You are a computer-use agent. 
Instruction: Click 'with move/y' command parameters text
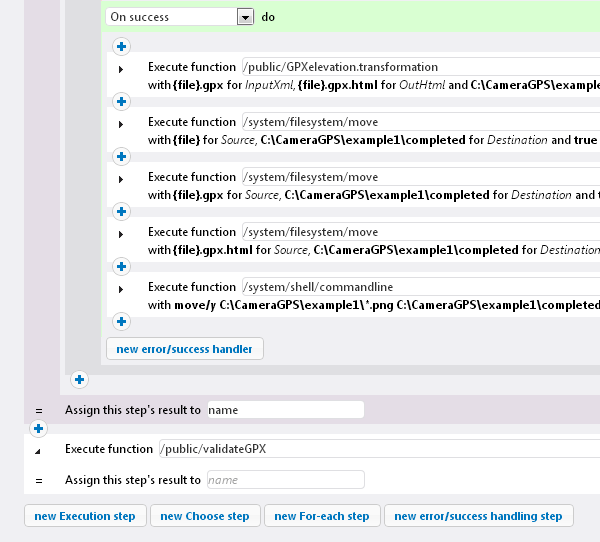point(374,305)
